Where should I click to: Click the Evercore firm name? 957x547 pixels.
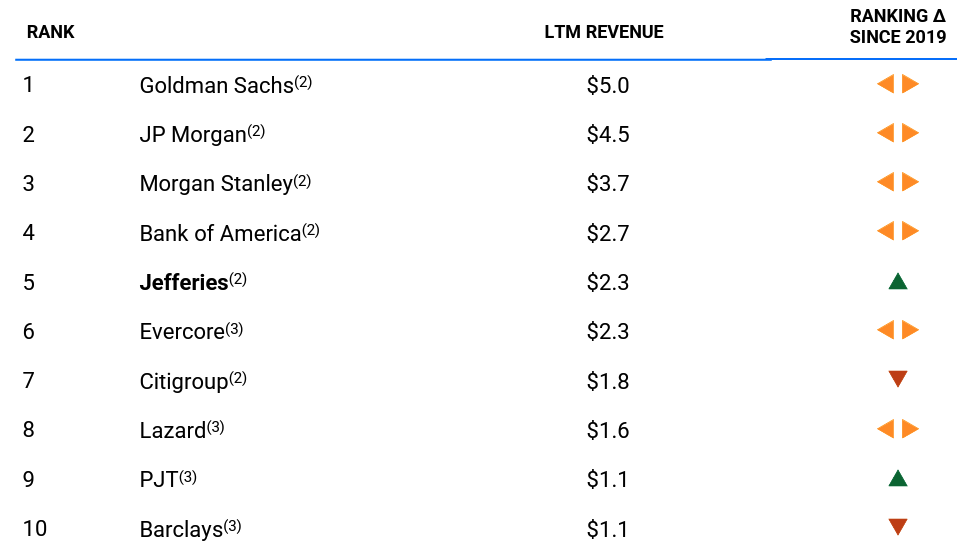(182, 331)
